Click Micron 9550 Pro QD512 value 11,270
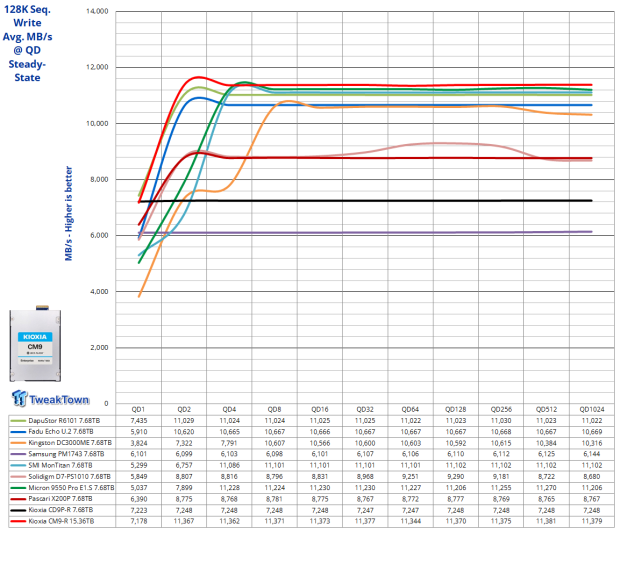The width and height of the screenshot is (620, 568). click(x=546, y=488)
